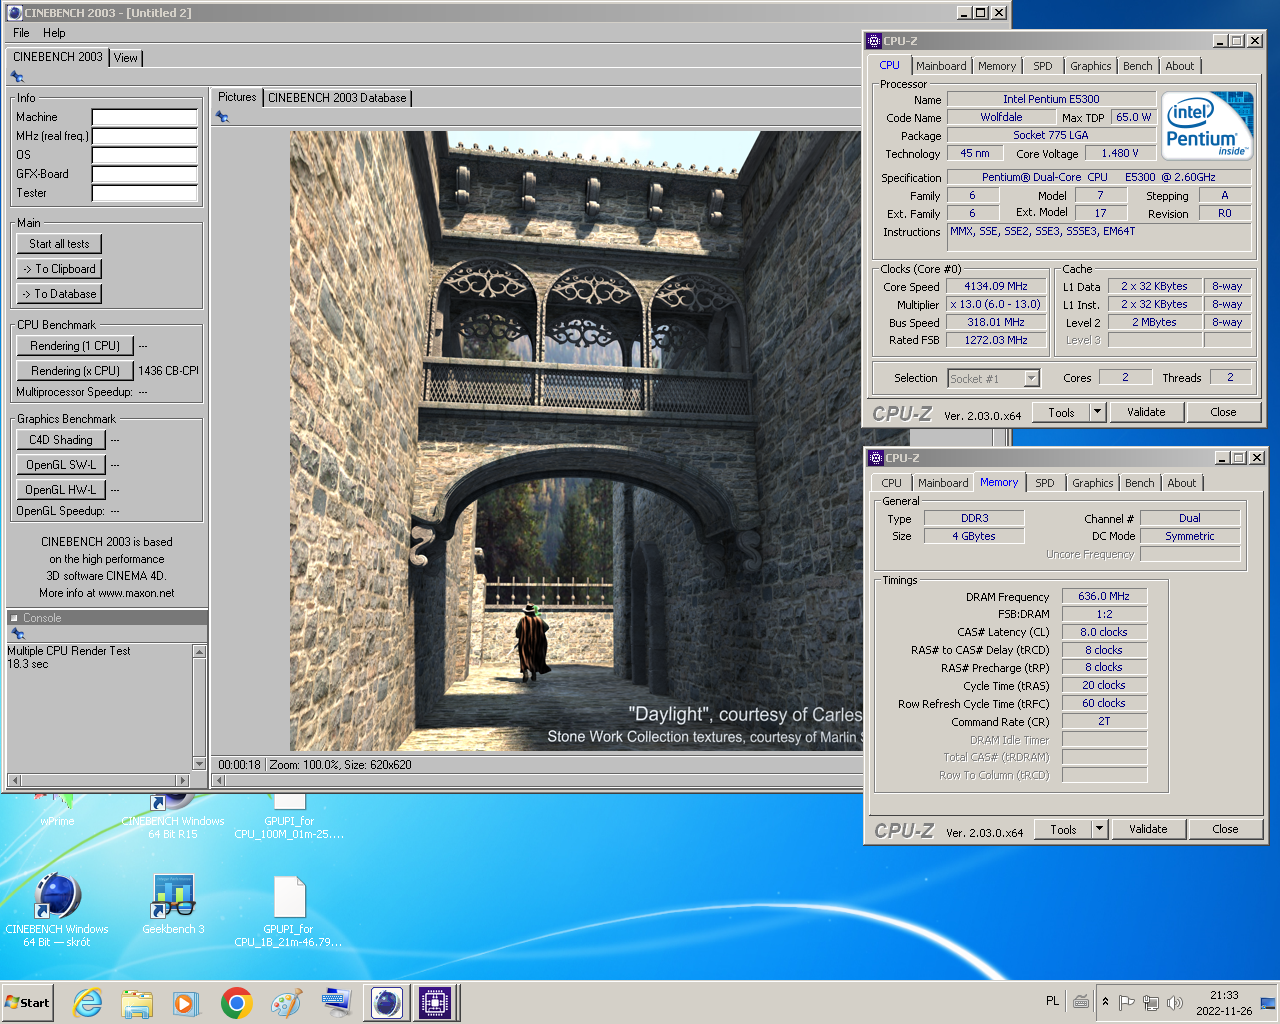Switch to CPU tab in lower CPU-Z window
This screenshot has height=1024, width=1280.
(891, 483)
